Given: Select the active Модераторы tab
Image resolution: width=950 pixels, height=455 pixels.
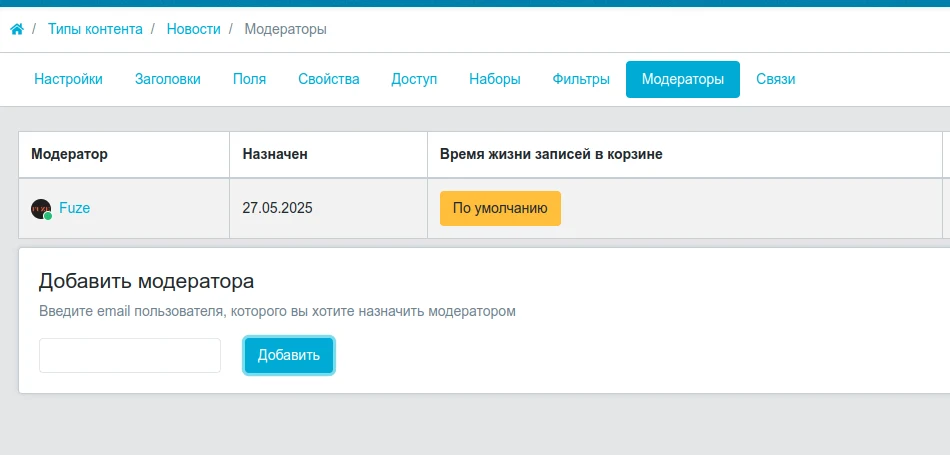Looking at the screenshot, I should coord(683,79).
